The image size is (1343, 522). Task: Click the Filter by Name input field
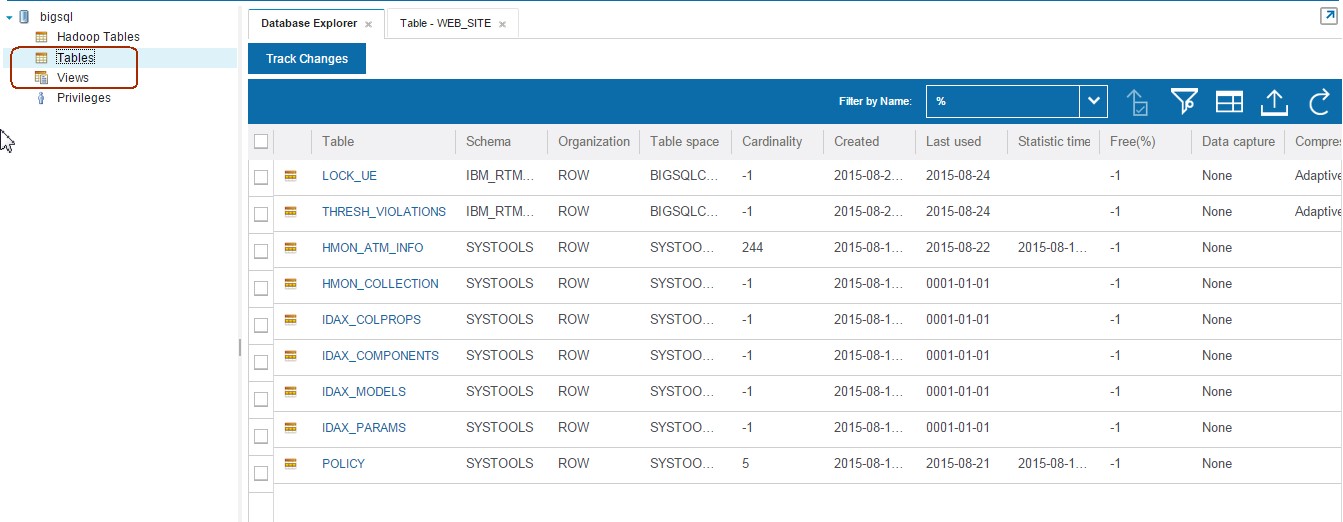point(1003,101)
